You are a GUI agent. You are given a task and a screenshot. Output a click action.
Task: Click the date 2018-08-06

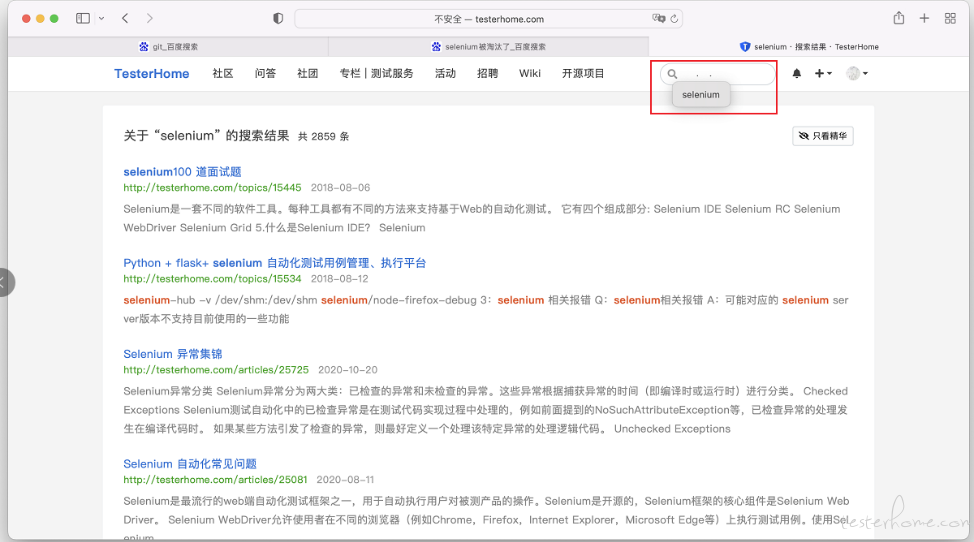340,187
